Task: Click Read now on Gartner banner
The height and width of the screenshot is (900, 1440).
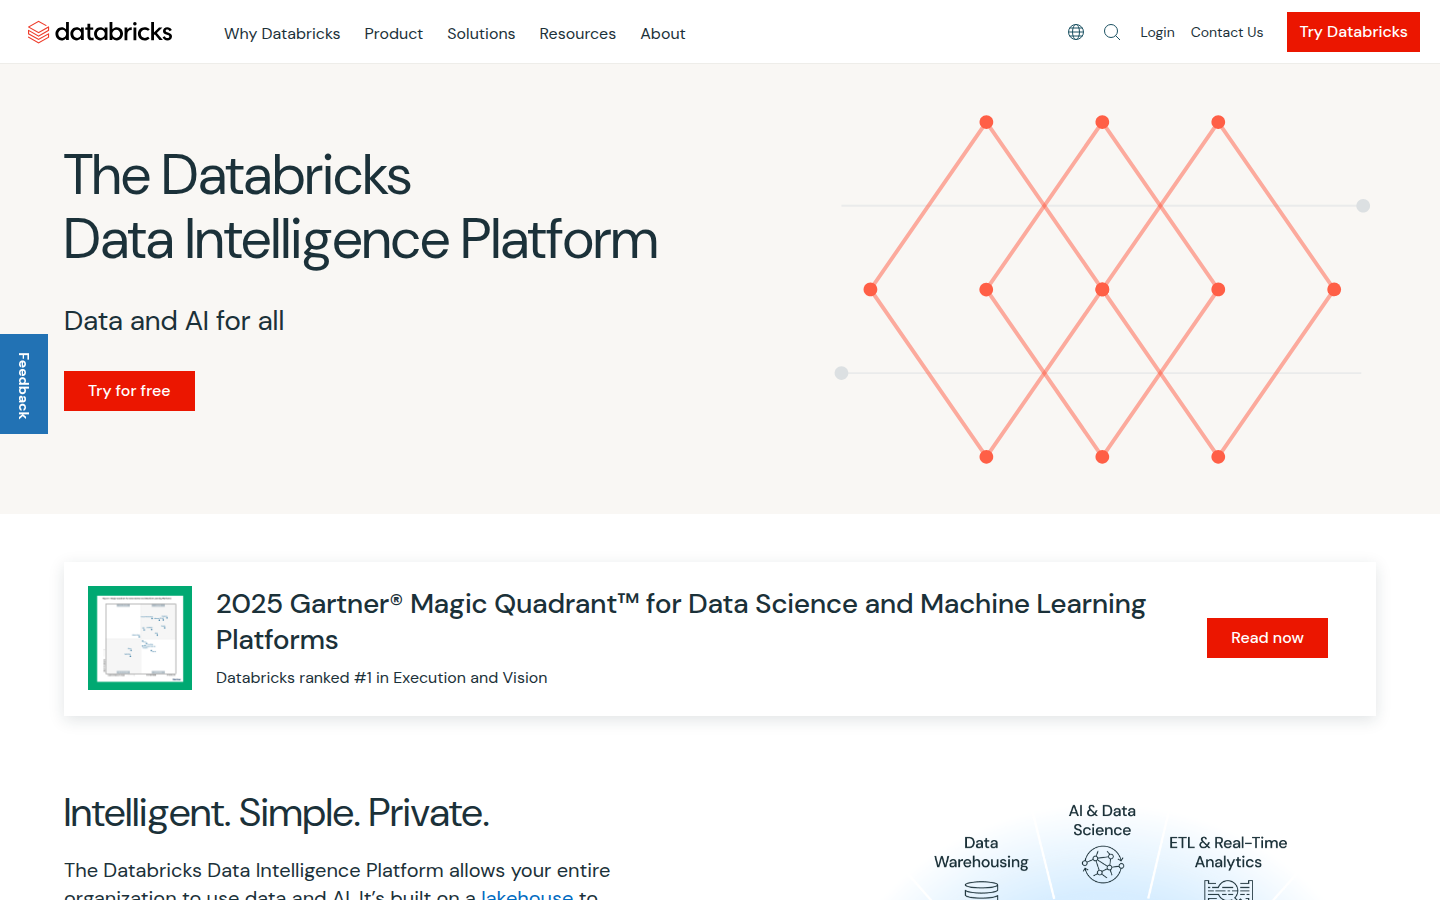Action: (x=1267, y=638)
